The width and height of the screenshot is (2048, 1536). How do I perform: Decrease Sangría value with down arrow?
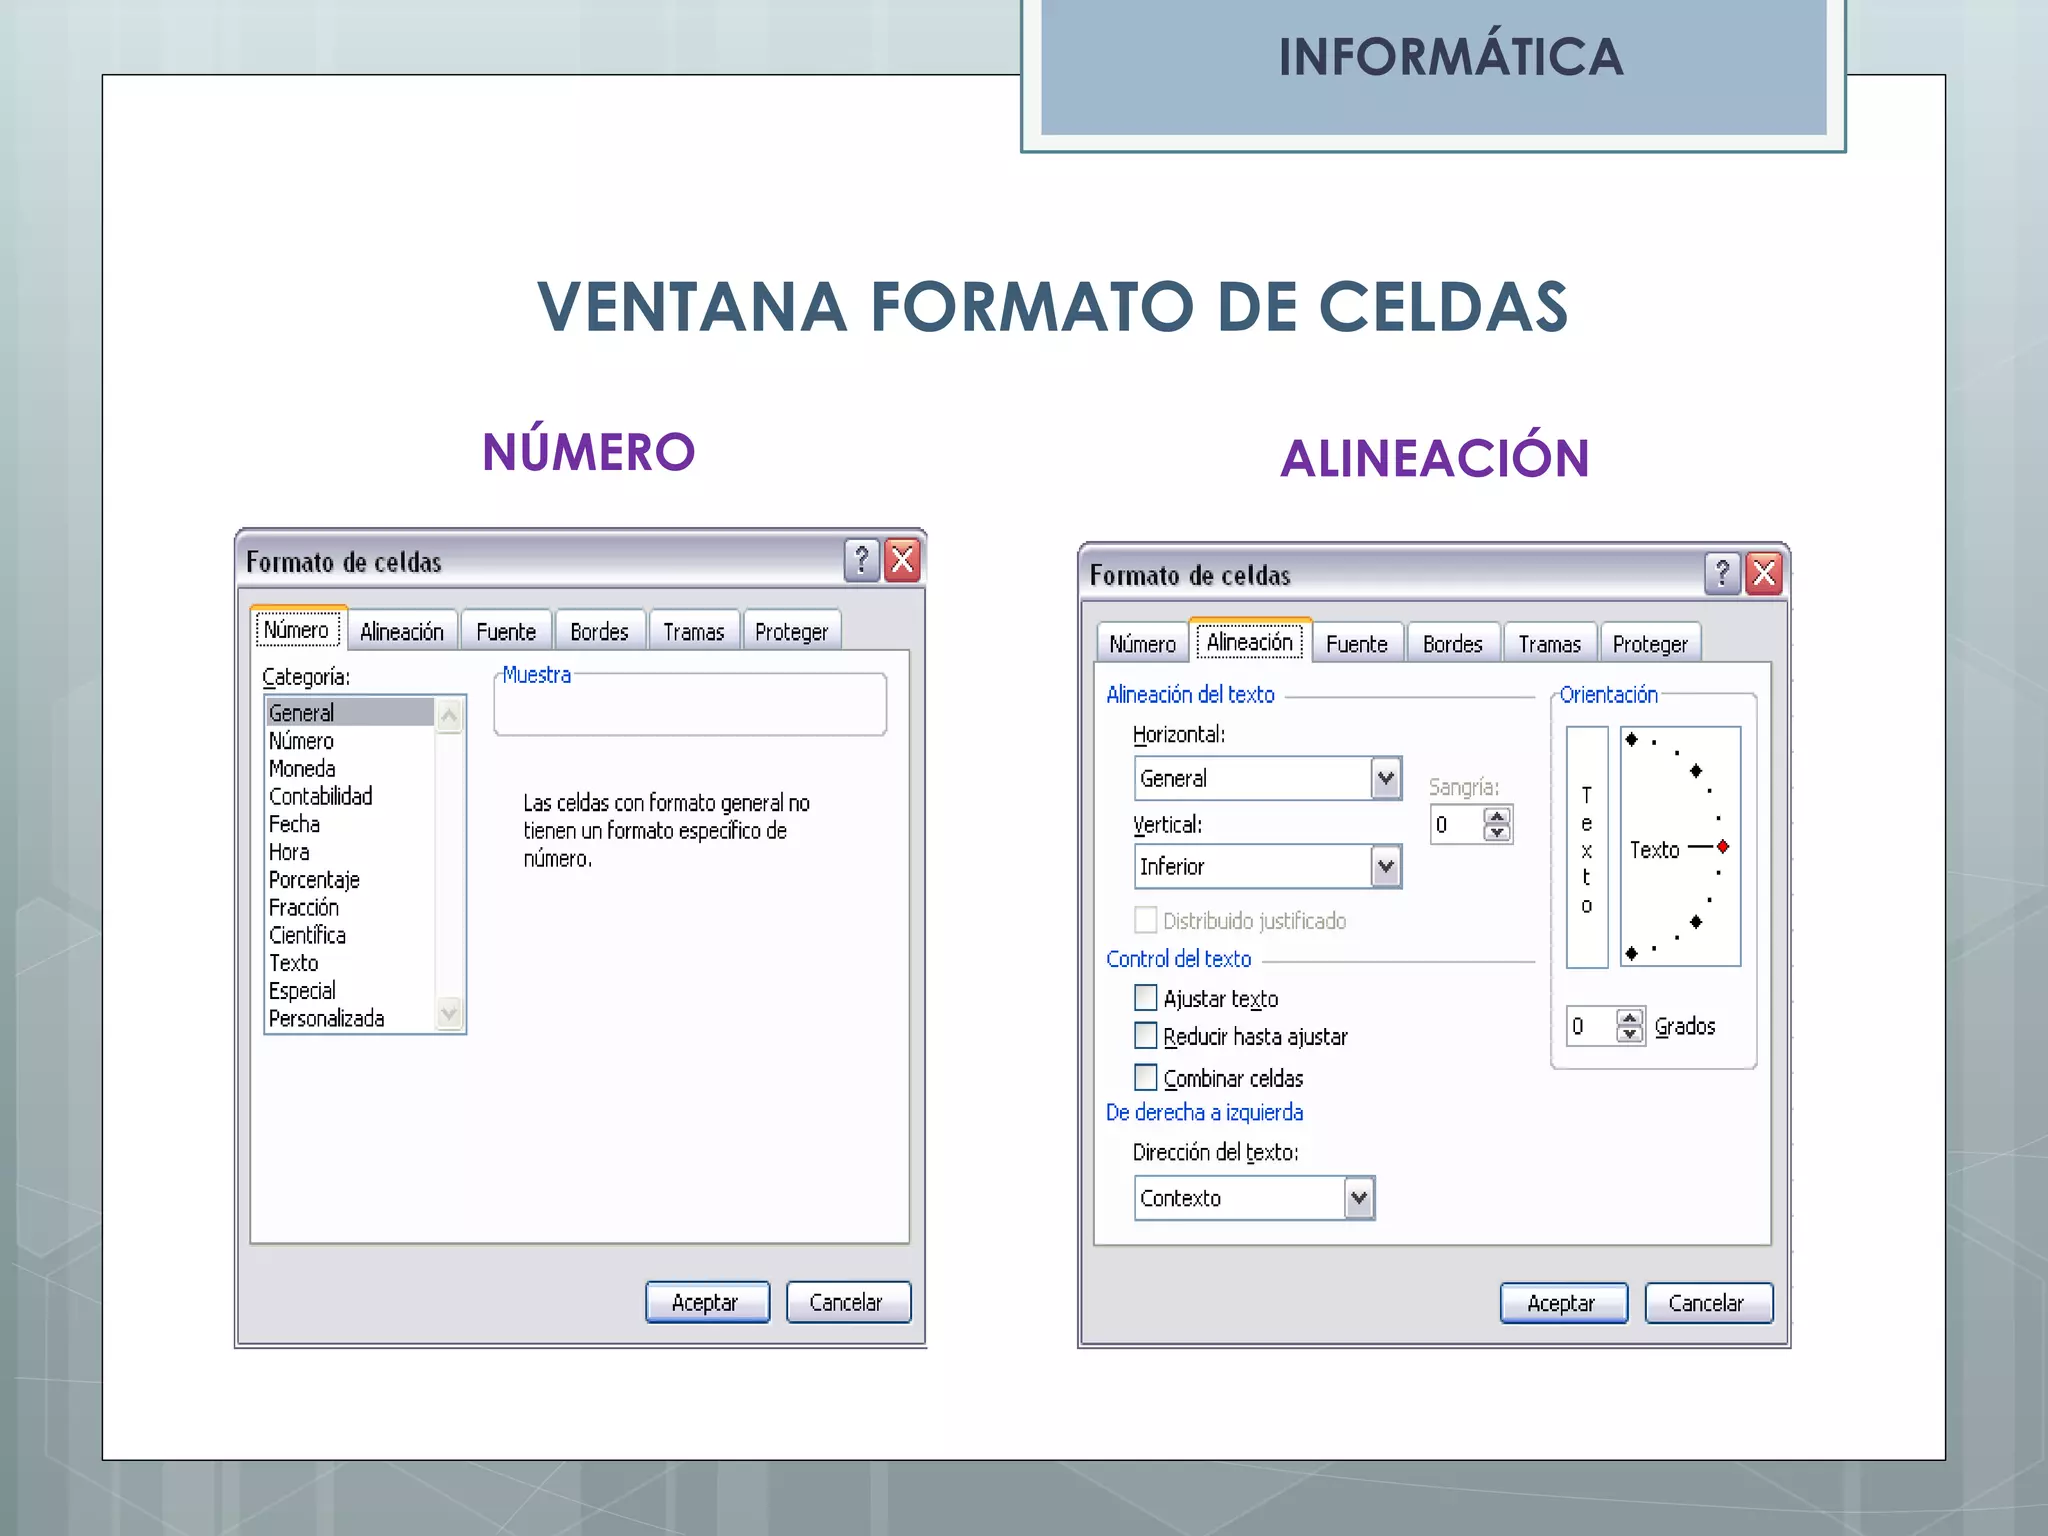pos(1497,832)
